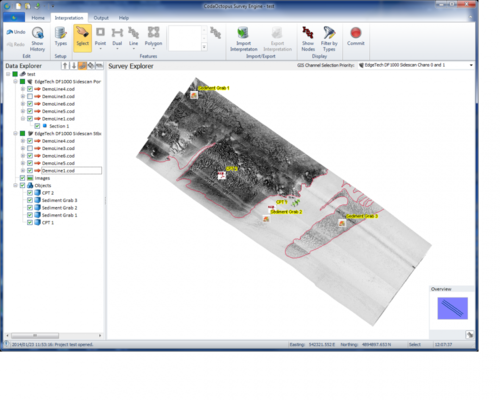Click the 'Sediment Grab 2' map label
The height and width of the screenshot is (400, 500).
(286, 212)
